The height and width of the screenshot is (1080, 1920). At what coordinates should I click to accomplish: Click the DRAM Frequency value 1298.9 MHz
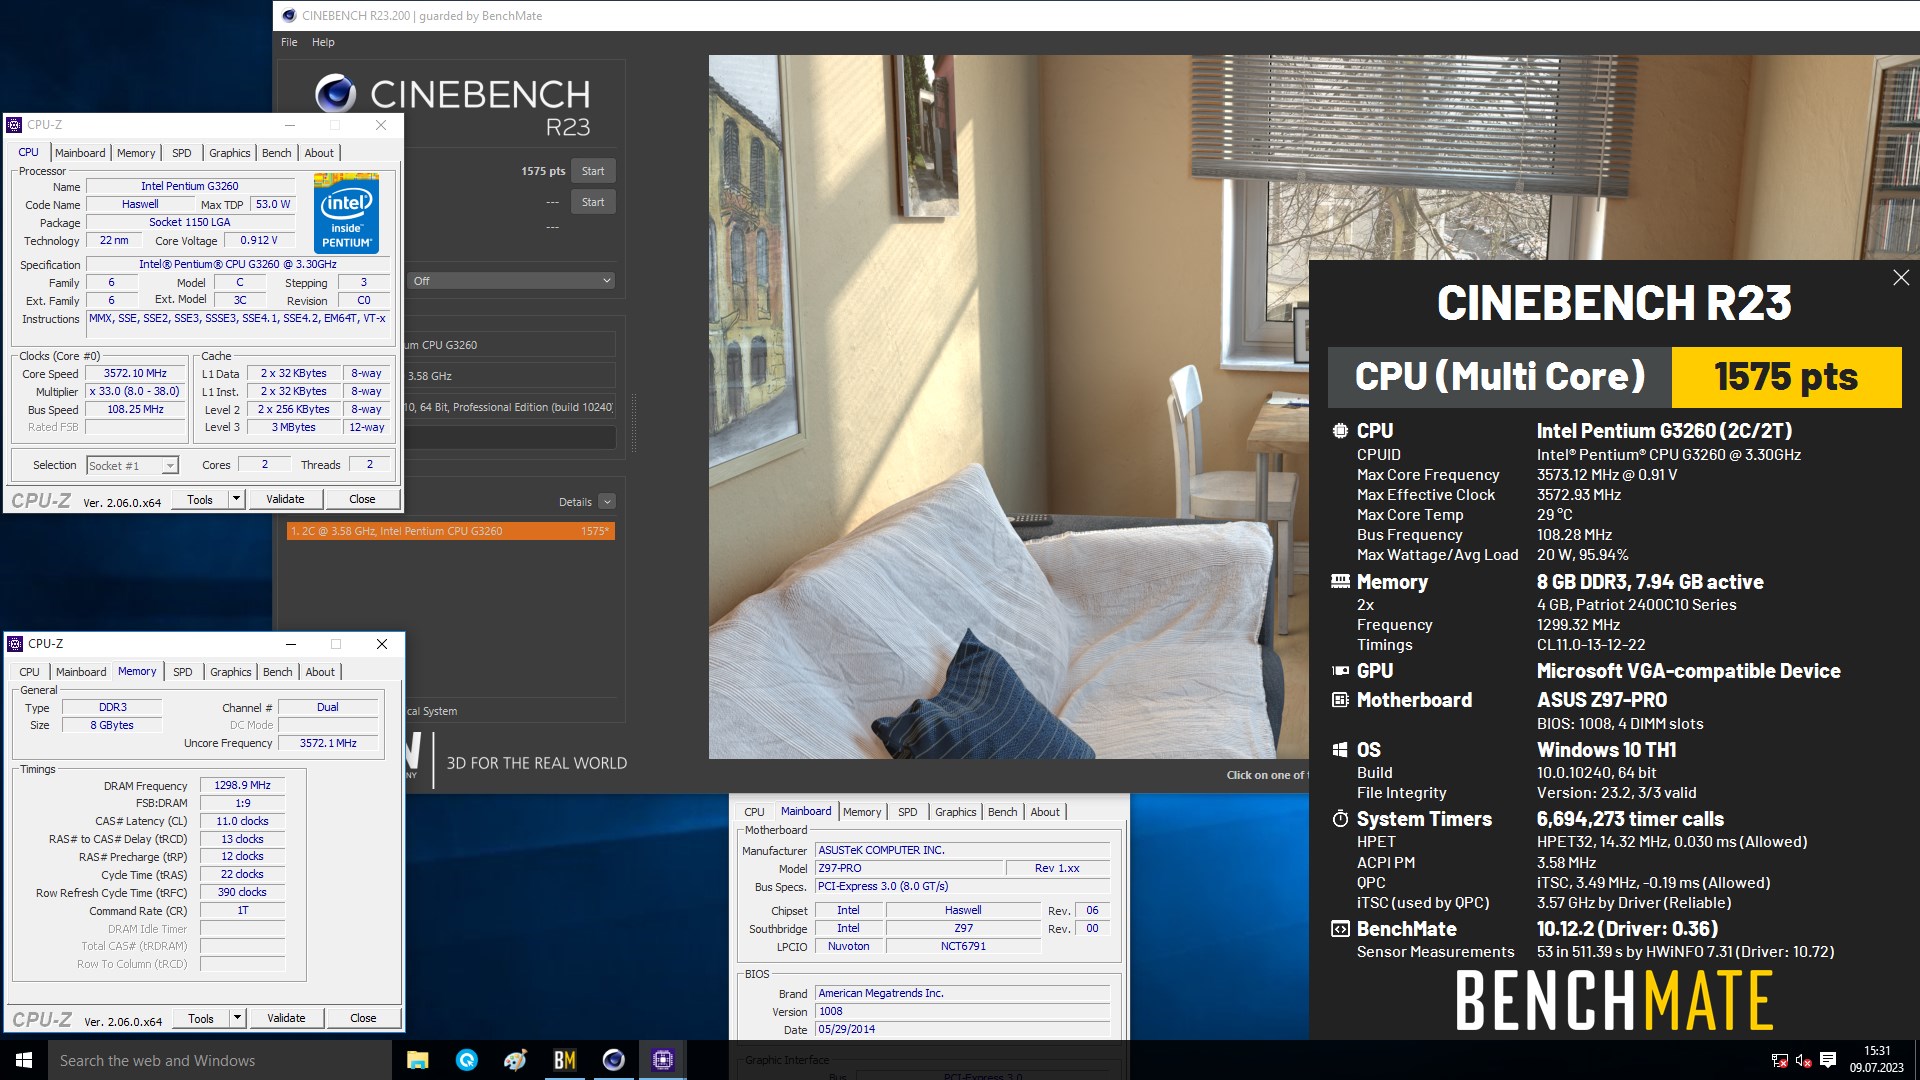click(x=242, y=785)
